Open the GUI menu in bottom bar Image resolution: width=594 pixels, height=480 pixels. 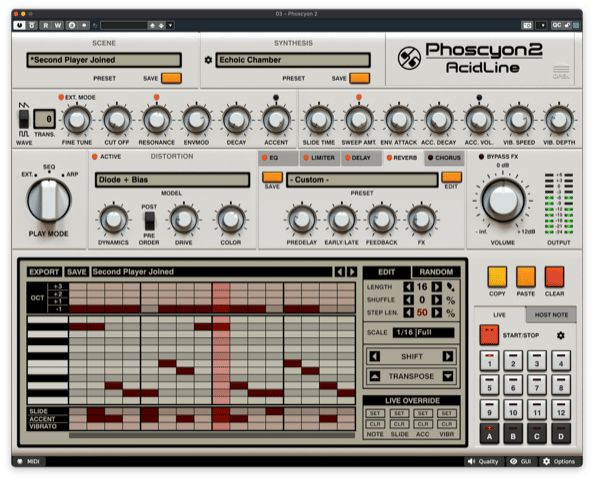point(521,461)
